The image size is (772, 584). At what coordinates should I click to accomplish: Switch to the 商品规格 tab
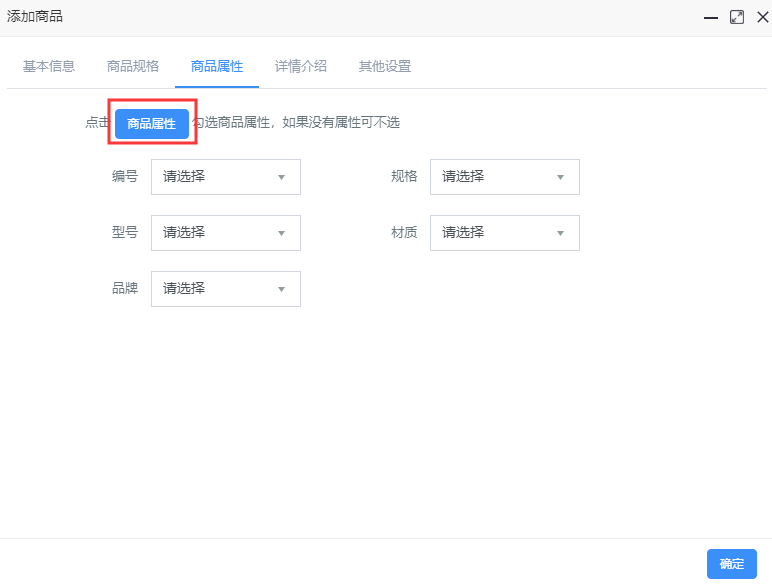[133, 66]
